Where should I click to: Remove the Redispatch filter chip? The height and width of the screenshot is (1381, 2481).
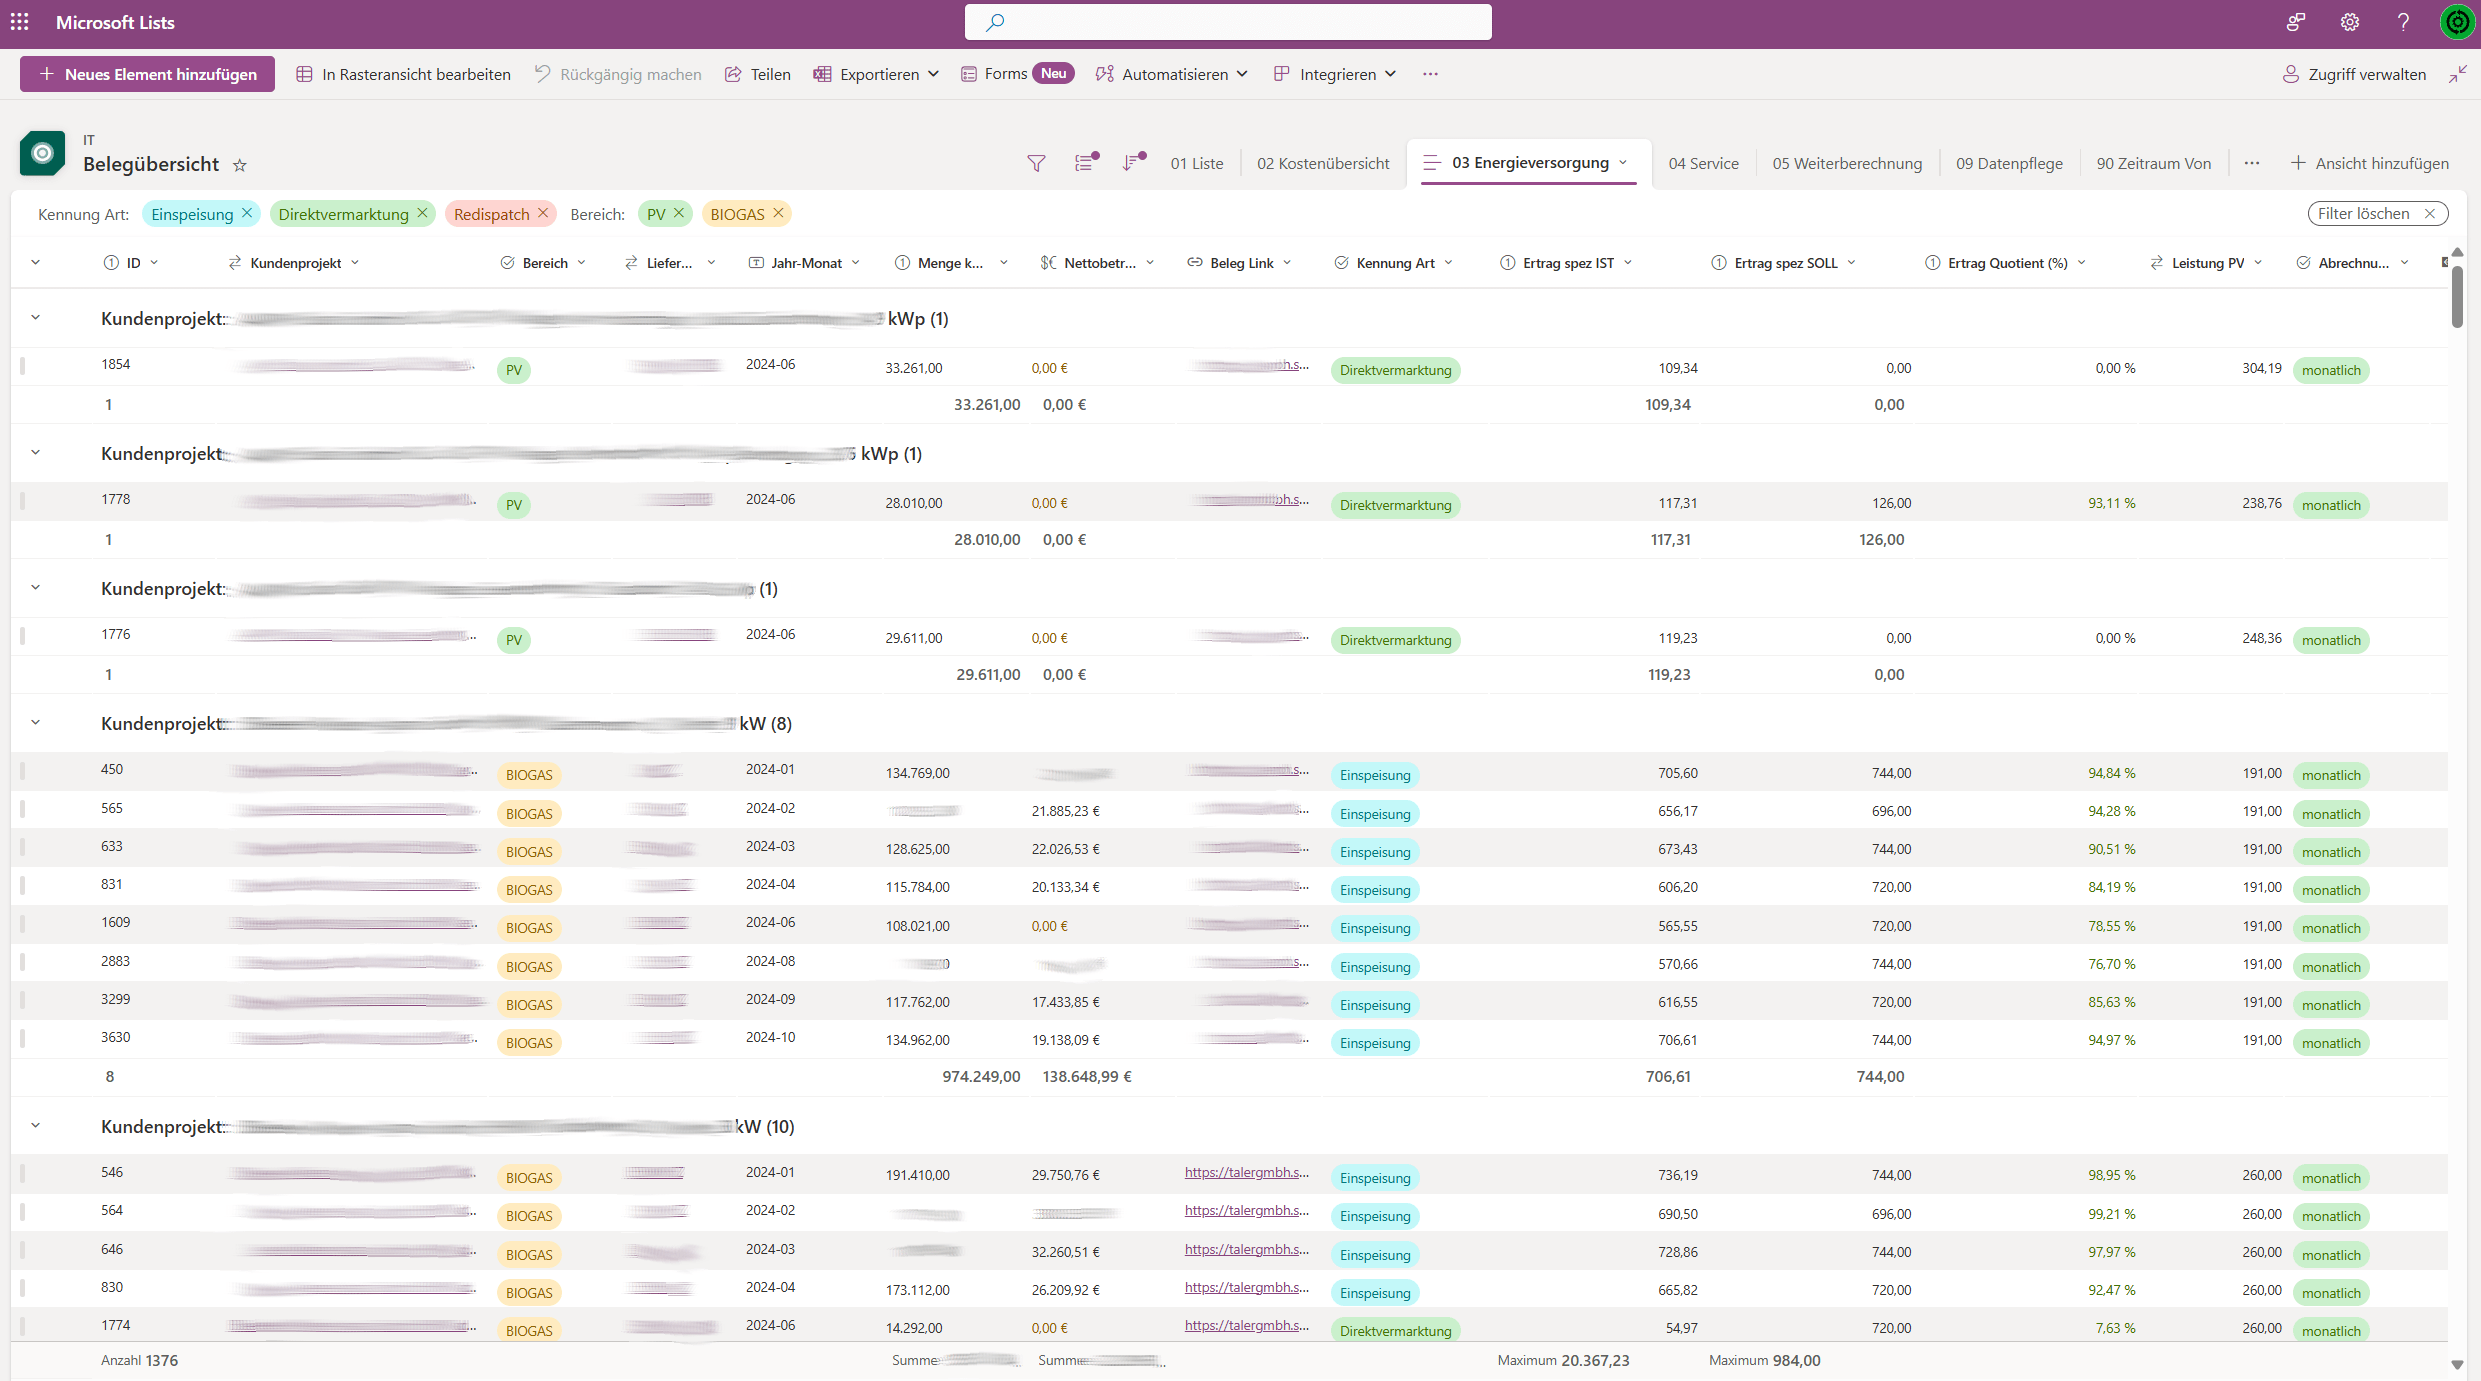tap(543, 213)
